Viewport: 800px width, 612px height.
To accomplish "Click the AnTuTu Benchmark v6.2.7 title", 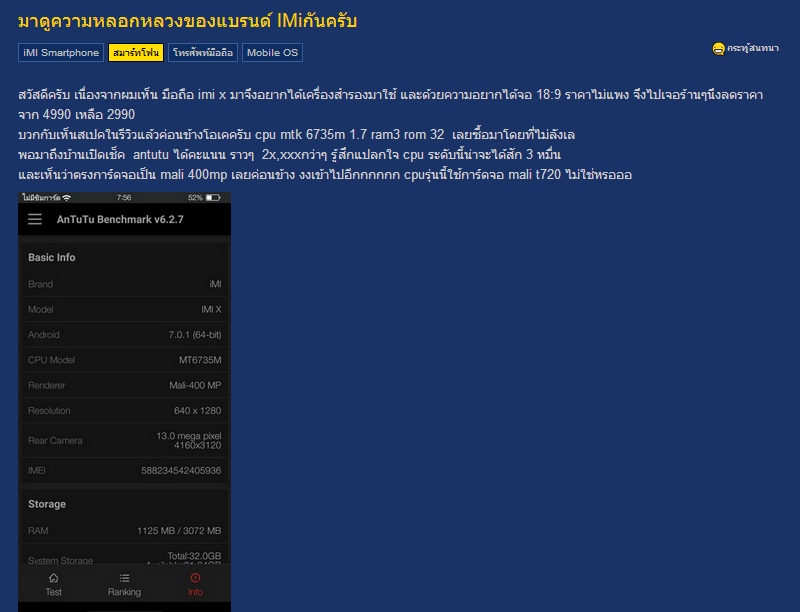I will 120,219.
